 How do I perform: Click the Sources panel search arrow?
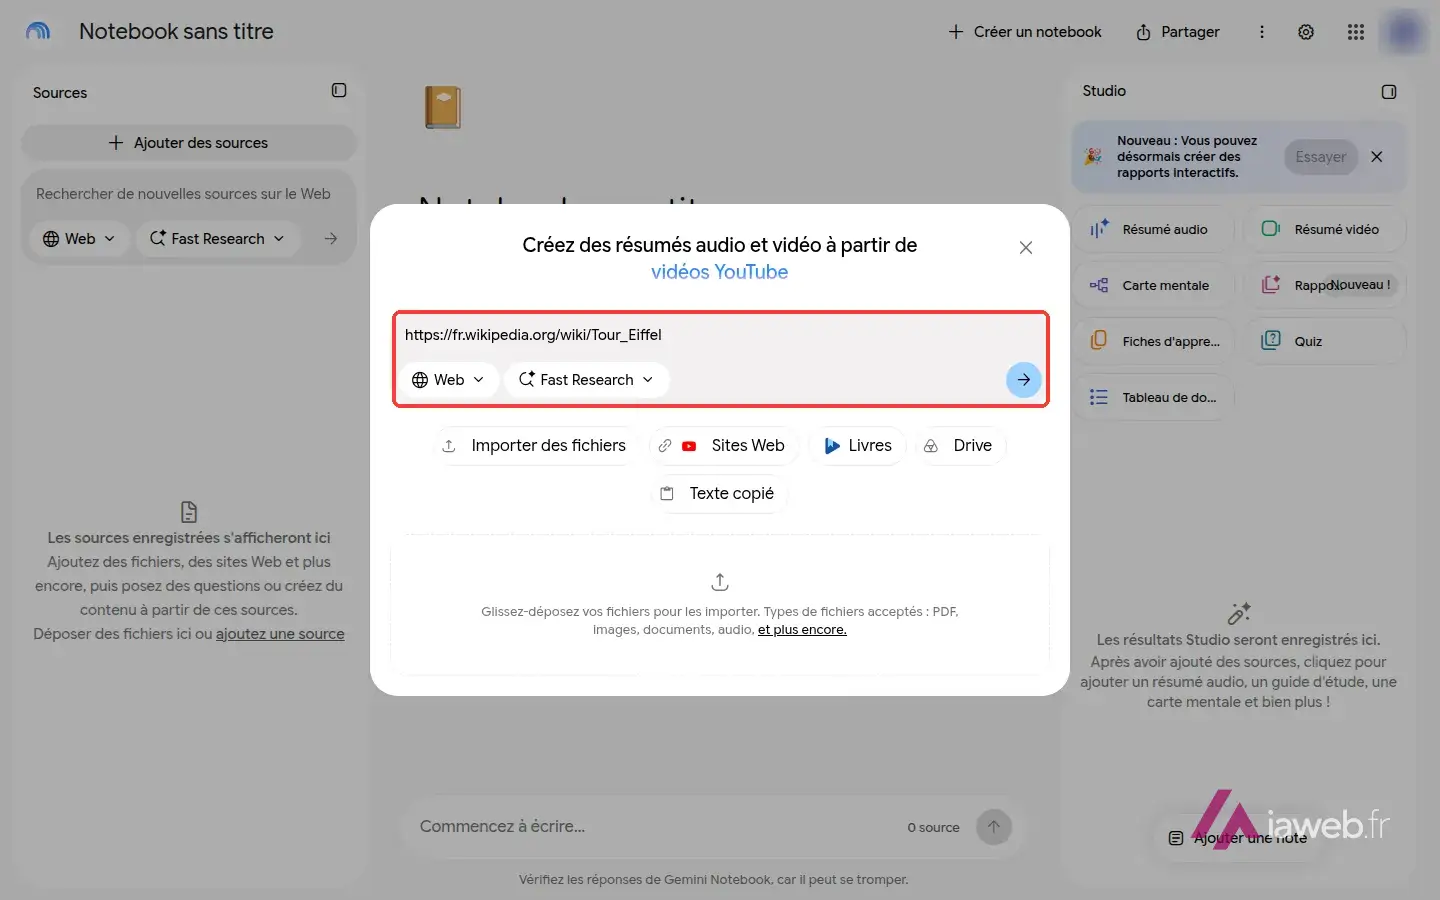coord(331,239)
